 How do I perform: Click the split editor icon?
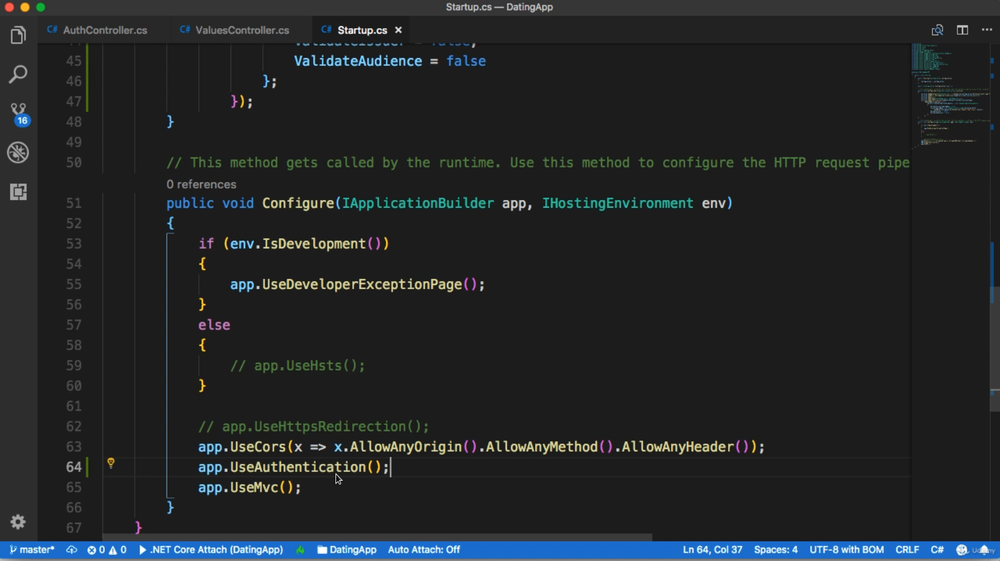pos(962,30)
